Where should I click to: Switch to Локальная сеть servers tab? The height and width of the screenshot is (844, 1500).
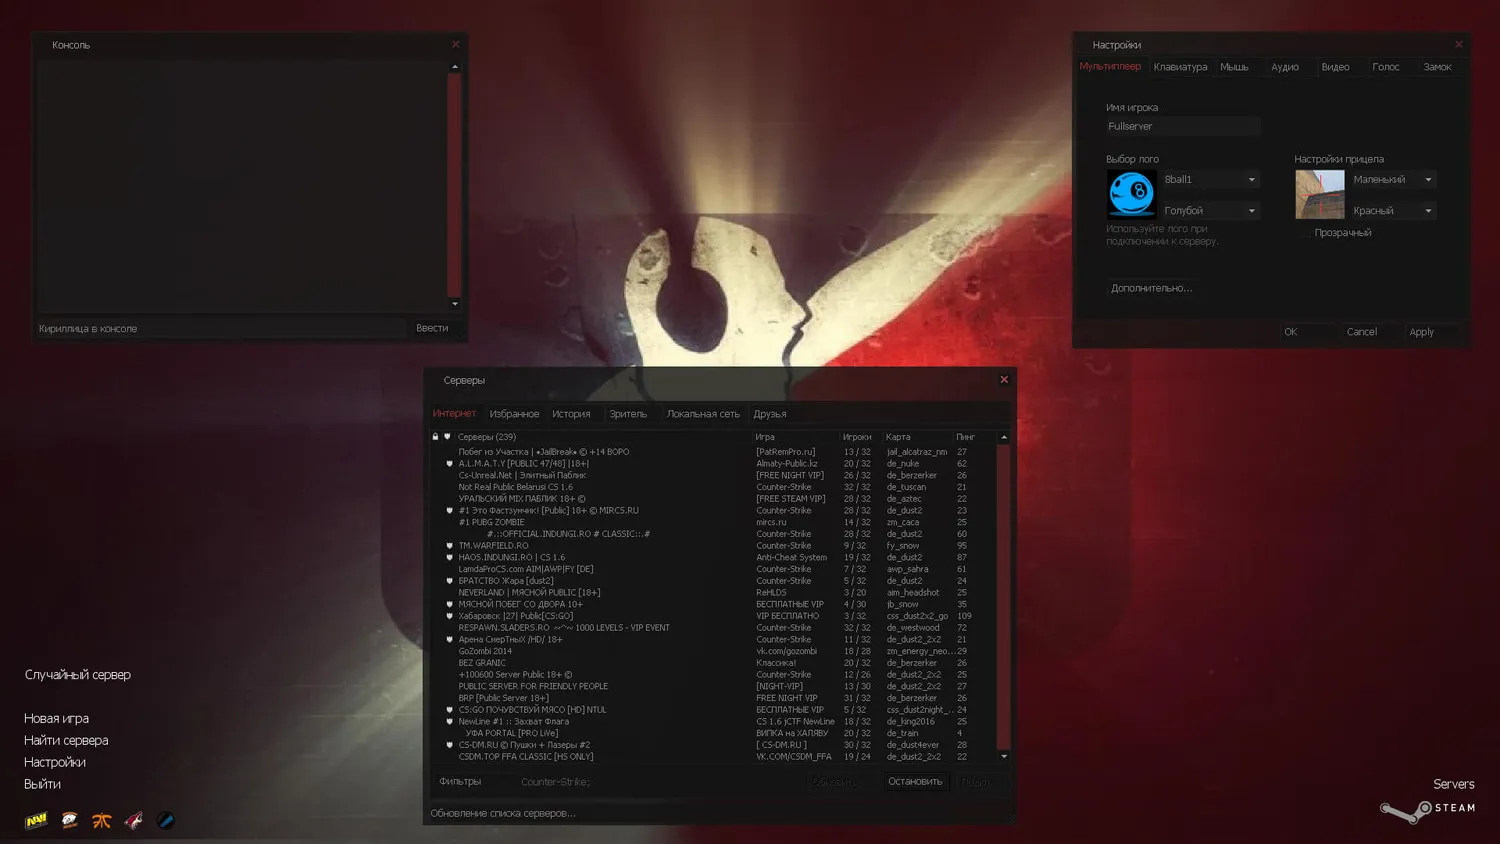click(x=703, y=414)
